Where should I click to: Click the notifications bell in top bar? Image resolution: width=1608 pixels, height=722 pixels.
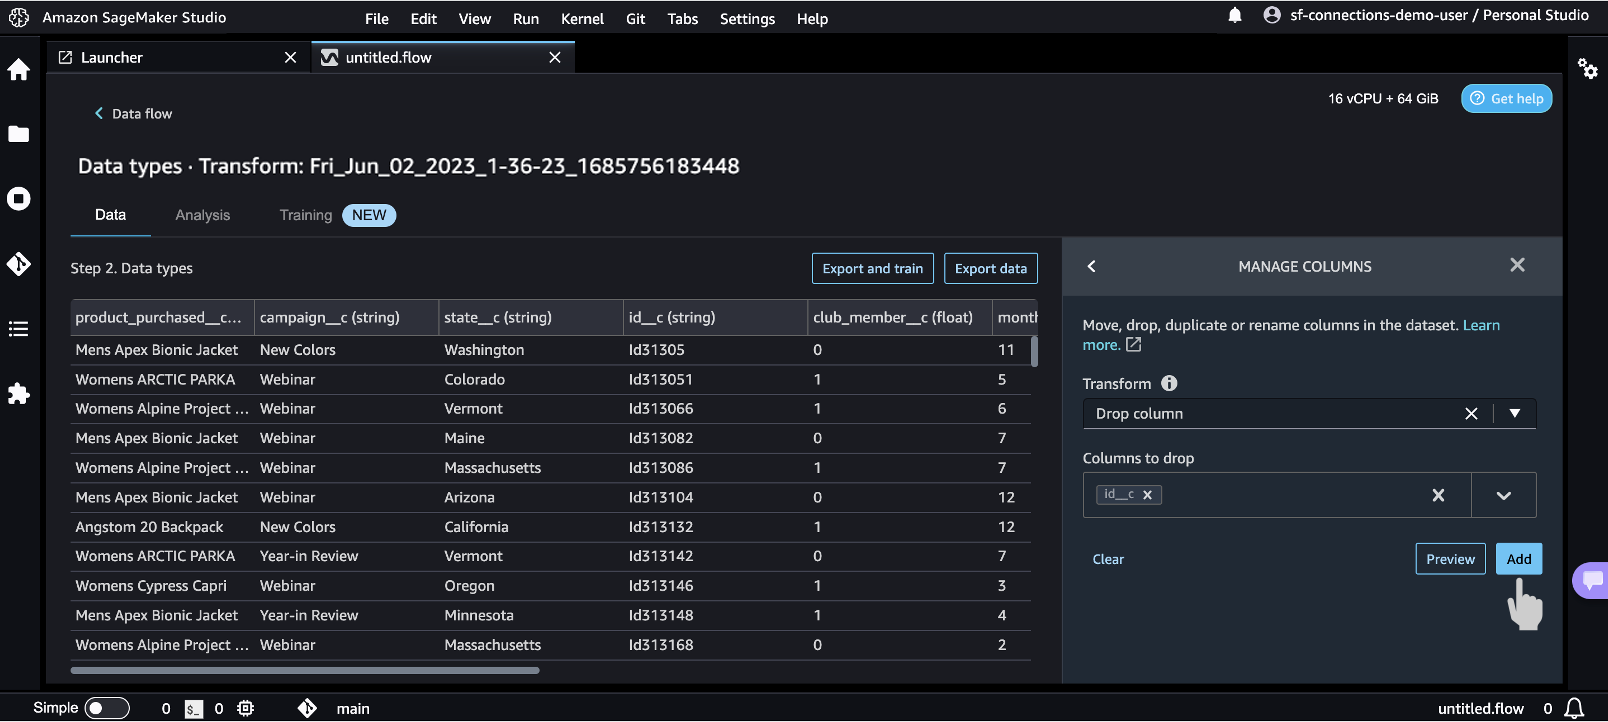pyautogui.click(x=1235, y=15)
